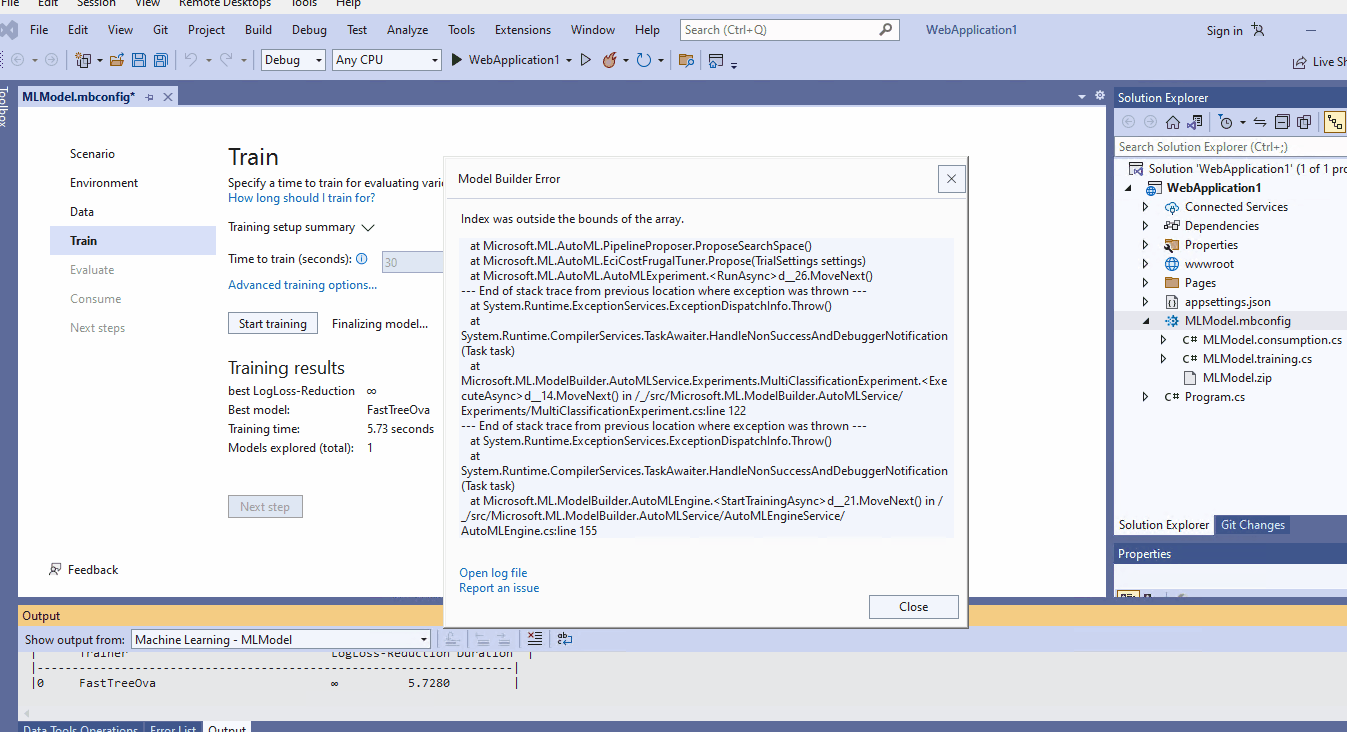Open the WebApplication1 run target dropdown arrow
The image size is (1347, 732).
click(569, 60)
